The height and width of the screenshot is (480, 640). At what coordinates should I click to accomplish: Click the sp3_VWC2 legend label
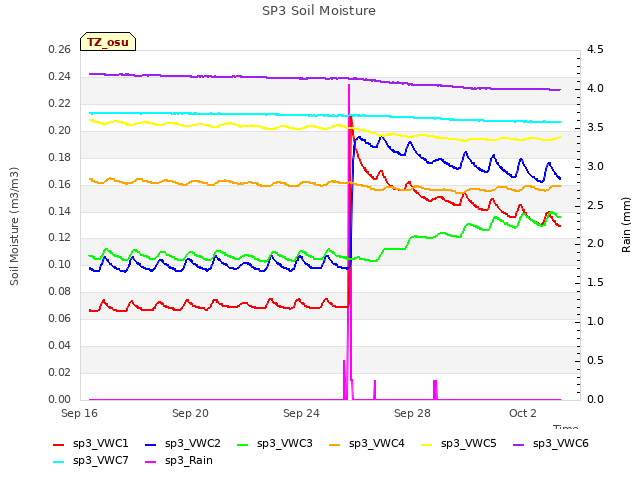pos(193,443)
